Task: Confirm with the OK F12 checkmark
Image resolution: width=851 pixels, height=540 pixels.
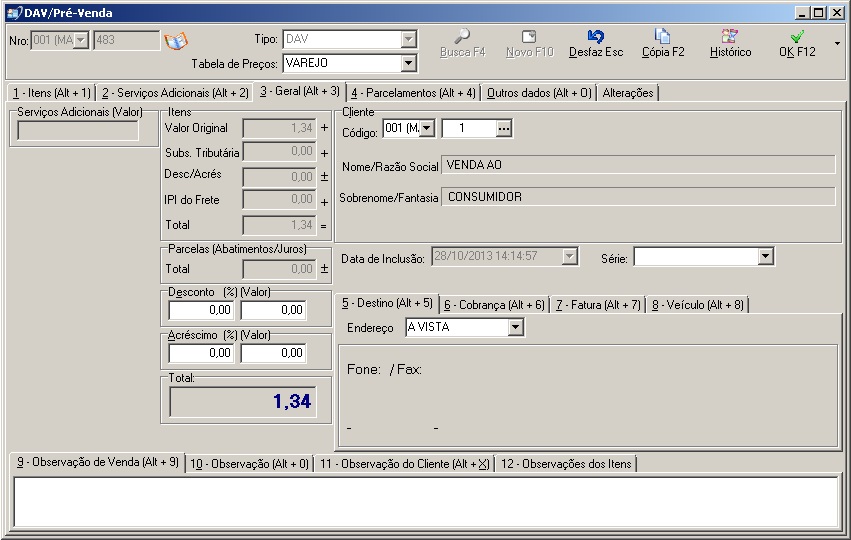Action: point(797,37)
